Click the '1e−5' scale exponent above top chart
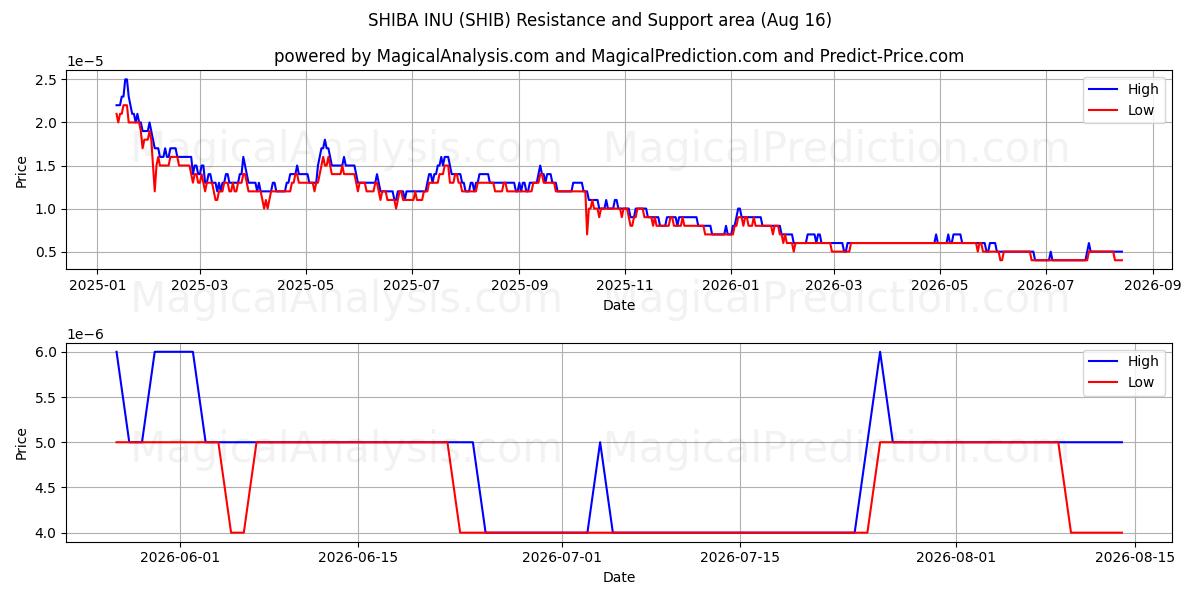1200x600 pixels. (85, 61)
